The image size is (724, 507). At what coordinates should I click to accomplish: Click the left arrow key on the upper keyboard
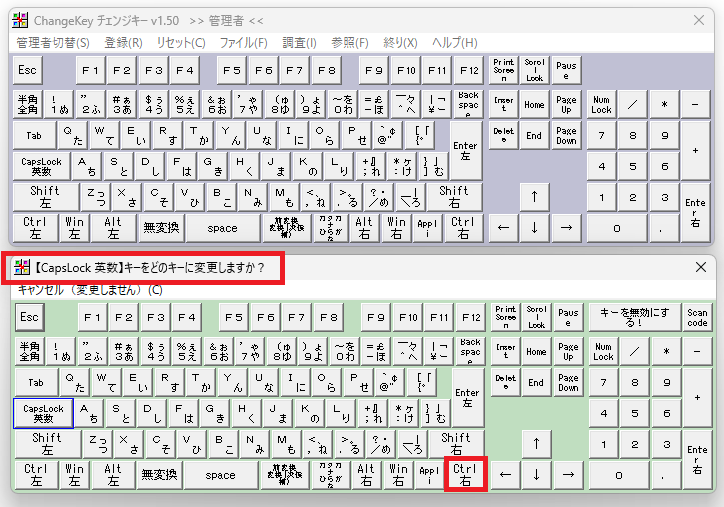pos(503,228)
